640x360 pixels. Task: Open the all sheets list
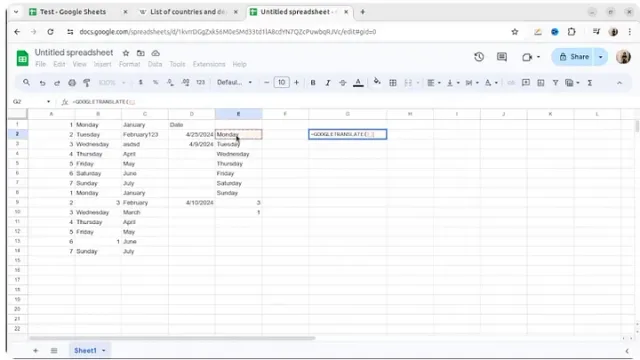point(54,350)
